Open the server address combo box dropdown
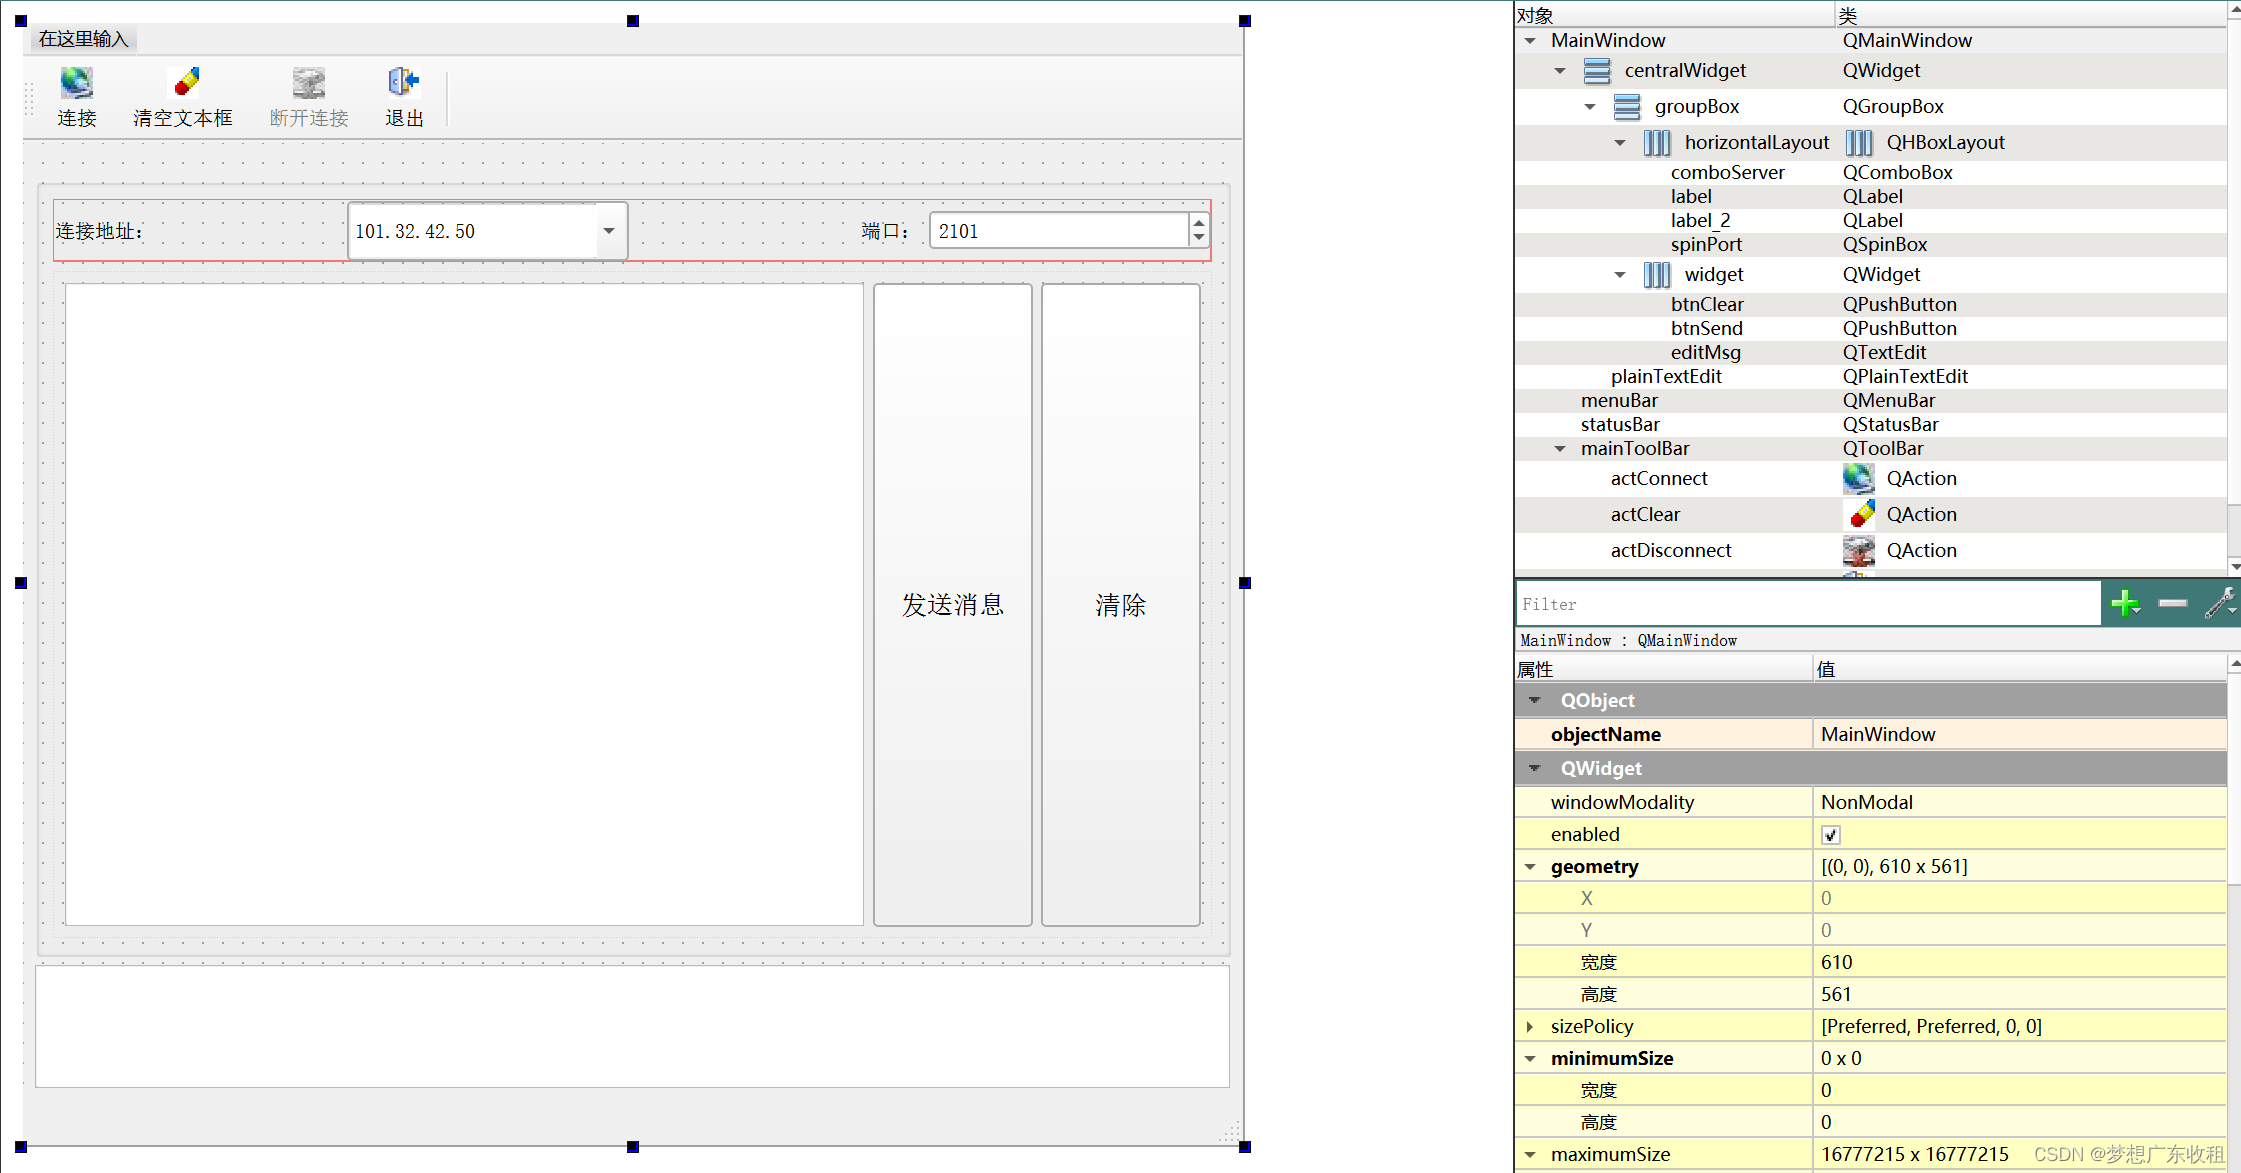Screen dimensions: 2241x1173 pyautogui.click(x=609, y=232)
